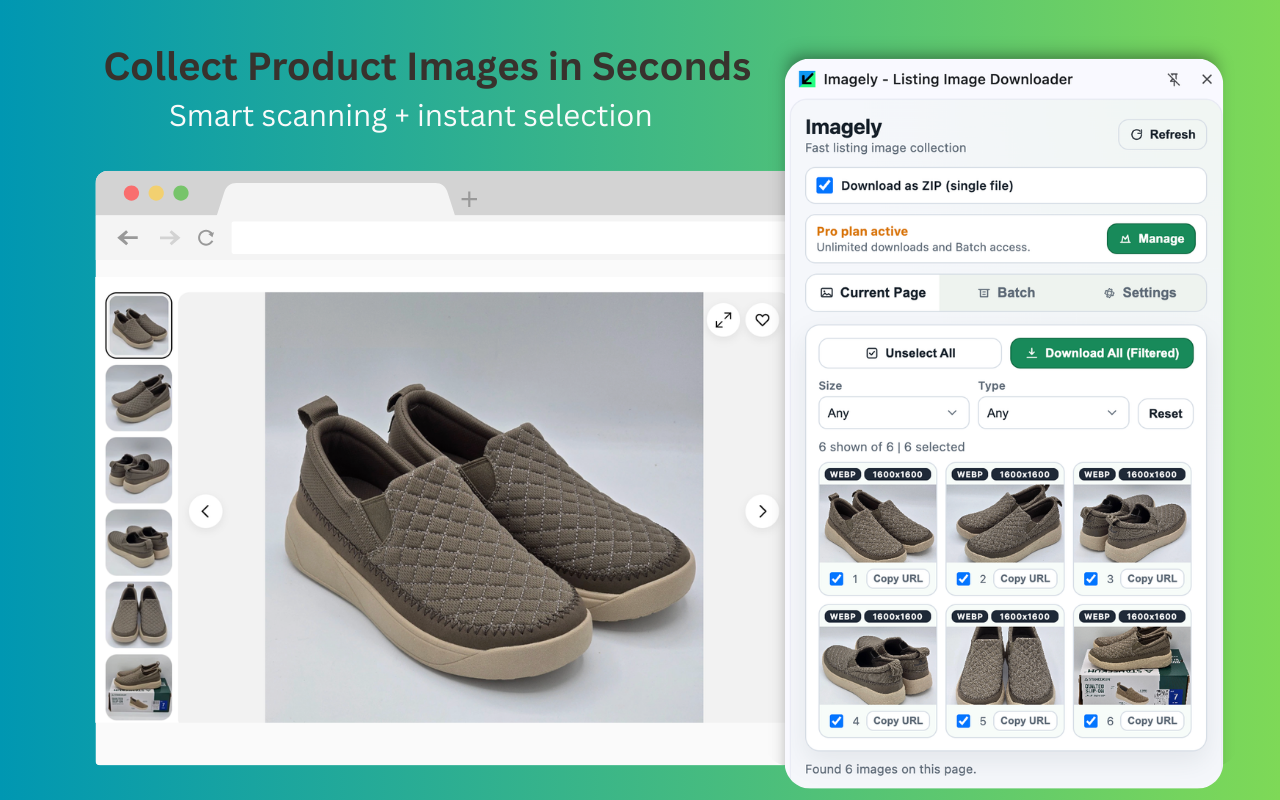The height and width of the screenshot is (800, 1280).
Task: Open the new browser tab plus icon
Action: [469, 199]
